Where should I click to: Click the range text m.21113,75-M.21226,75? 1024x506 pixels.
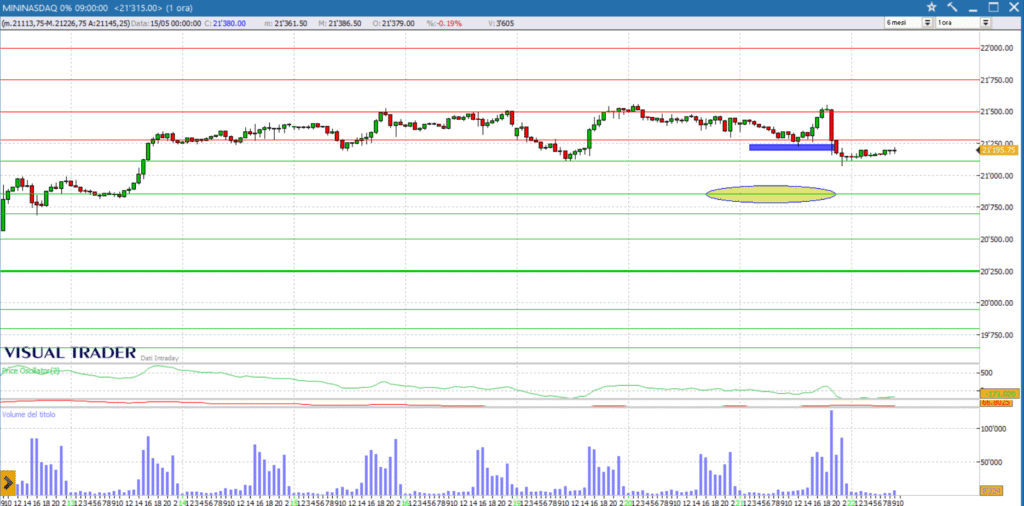[x=46, y=24]
